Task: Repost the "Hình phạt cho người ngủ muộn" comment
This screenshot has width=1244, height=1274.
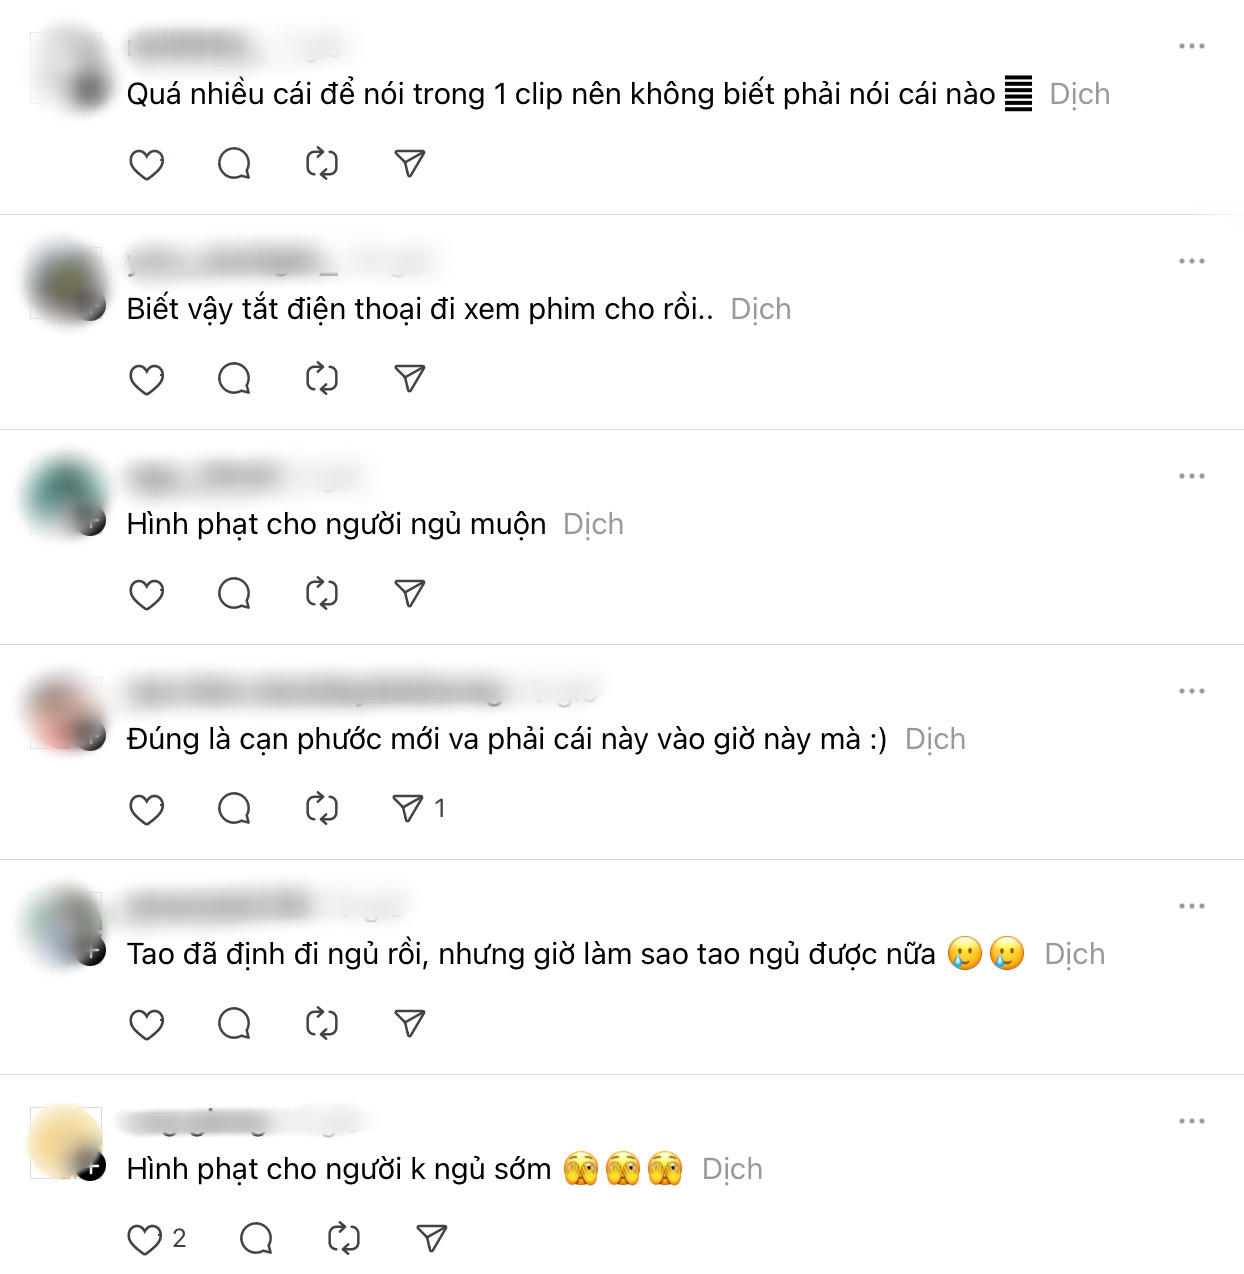Action: [322, 593]
